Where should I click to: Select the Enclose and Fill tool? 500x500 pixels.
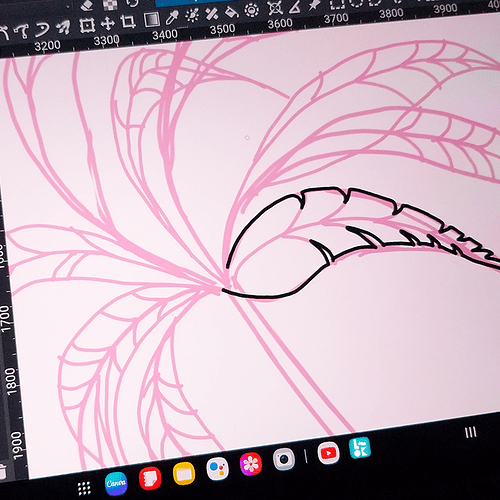(252, 10)
